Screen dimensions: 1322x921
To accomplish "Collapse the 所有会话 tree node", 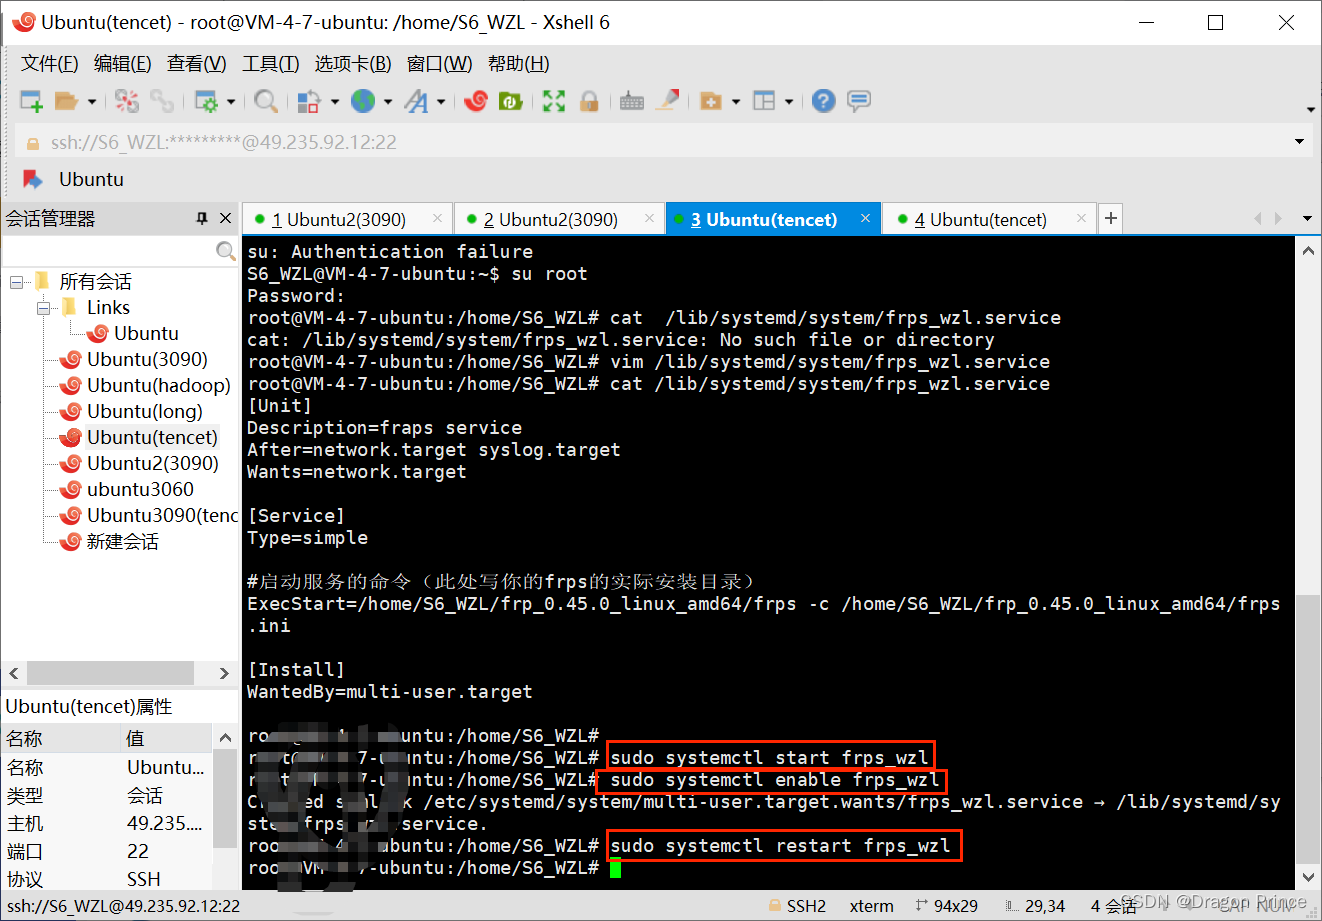I will [x=16, y=282].
